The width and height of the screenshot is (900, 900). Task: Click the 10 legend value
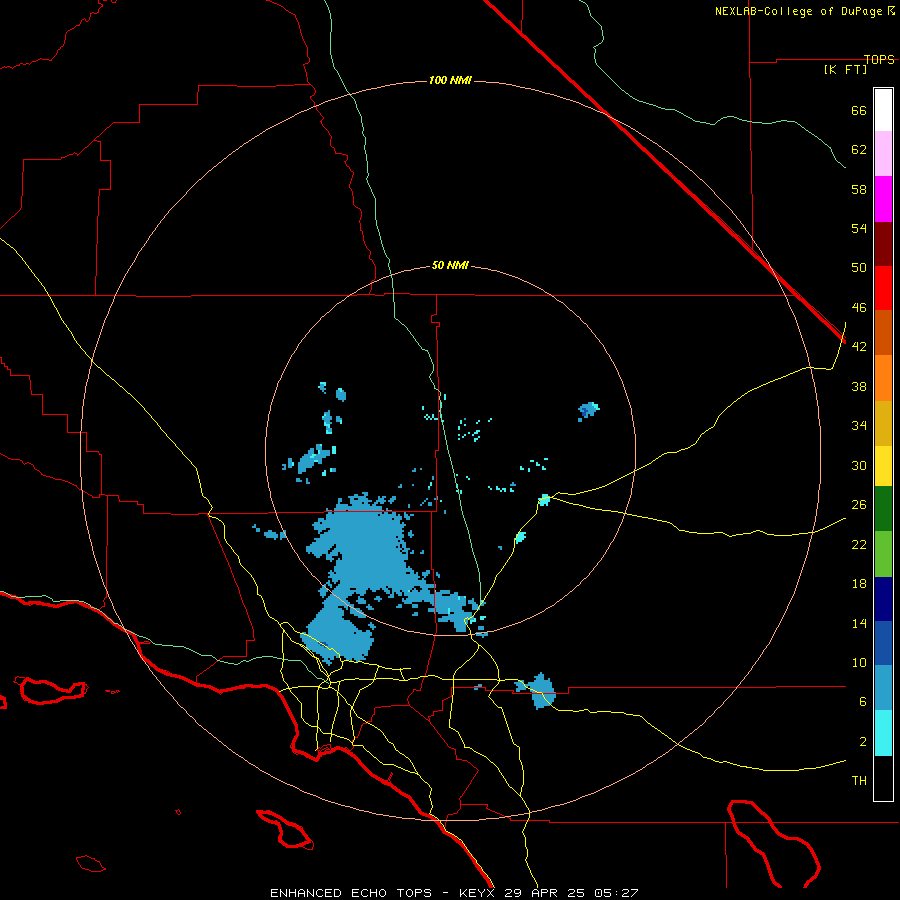(x=859, y=662)
